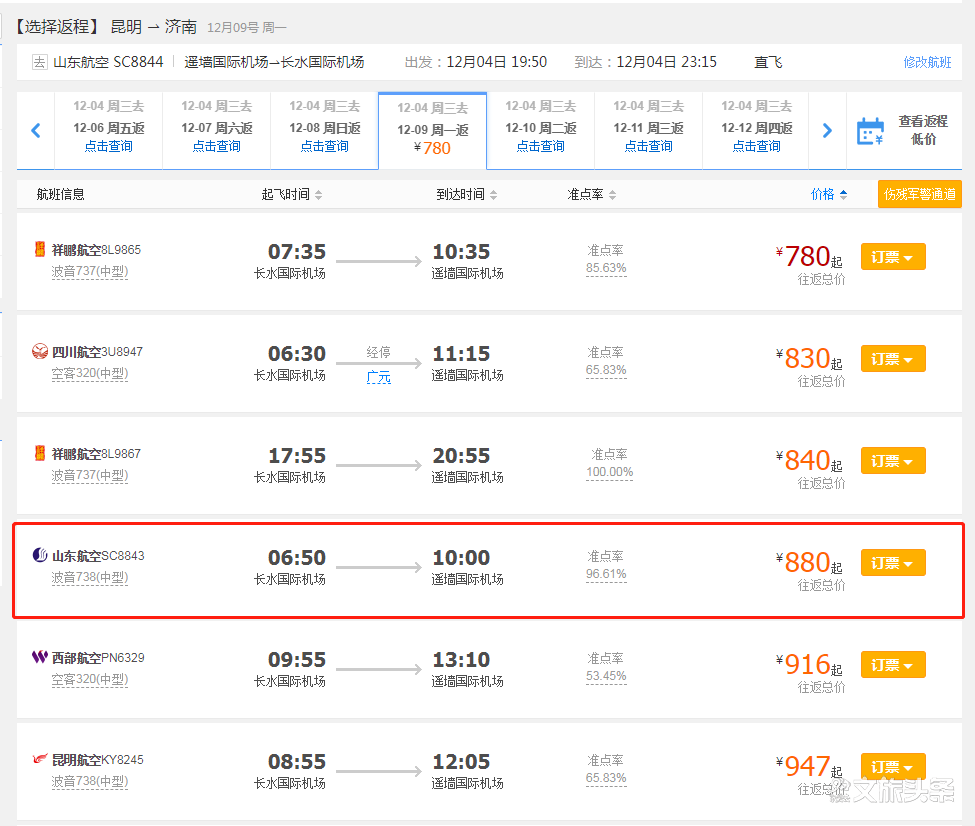Click the 祥鹏航空 8L9867 airline logo

[40, 453]
